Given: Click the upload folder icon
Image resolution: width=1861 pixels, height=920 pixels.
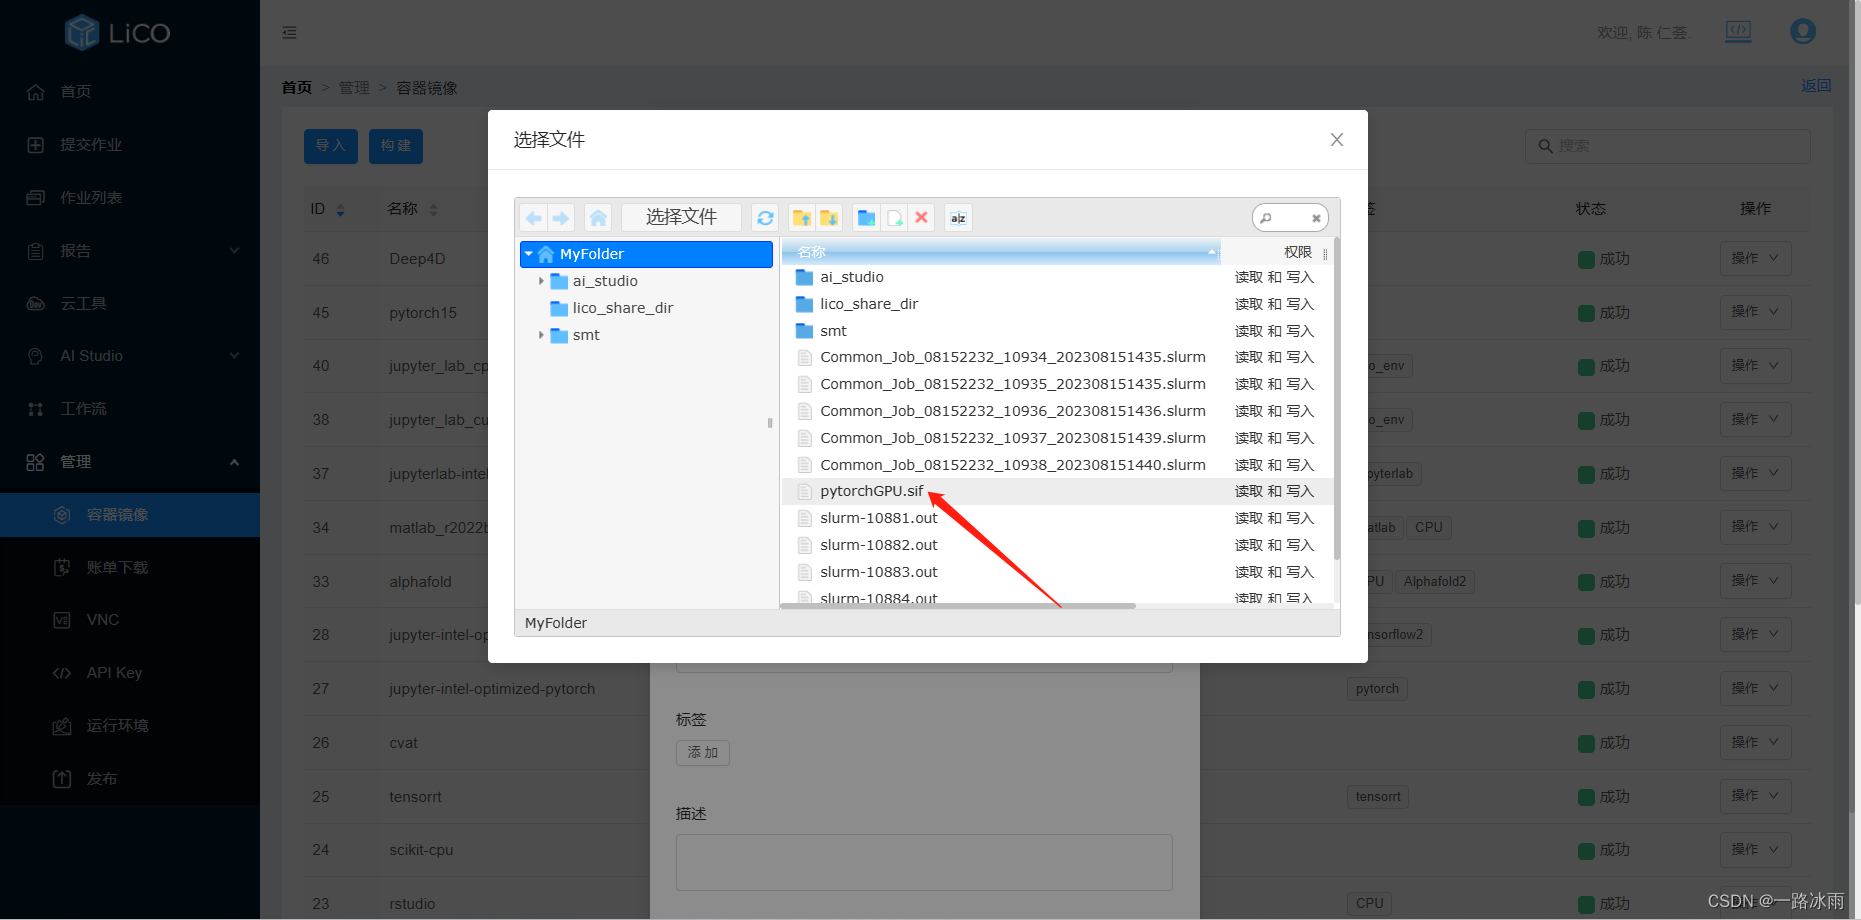Looking at the screenshot, I should point(802,217).
